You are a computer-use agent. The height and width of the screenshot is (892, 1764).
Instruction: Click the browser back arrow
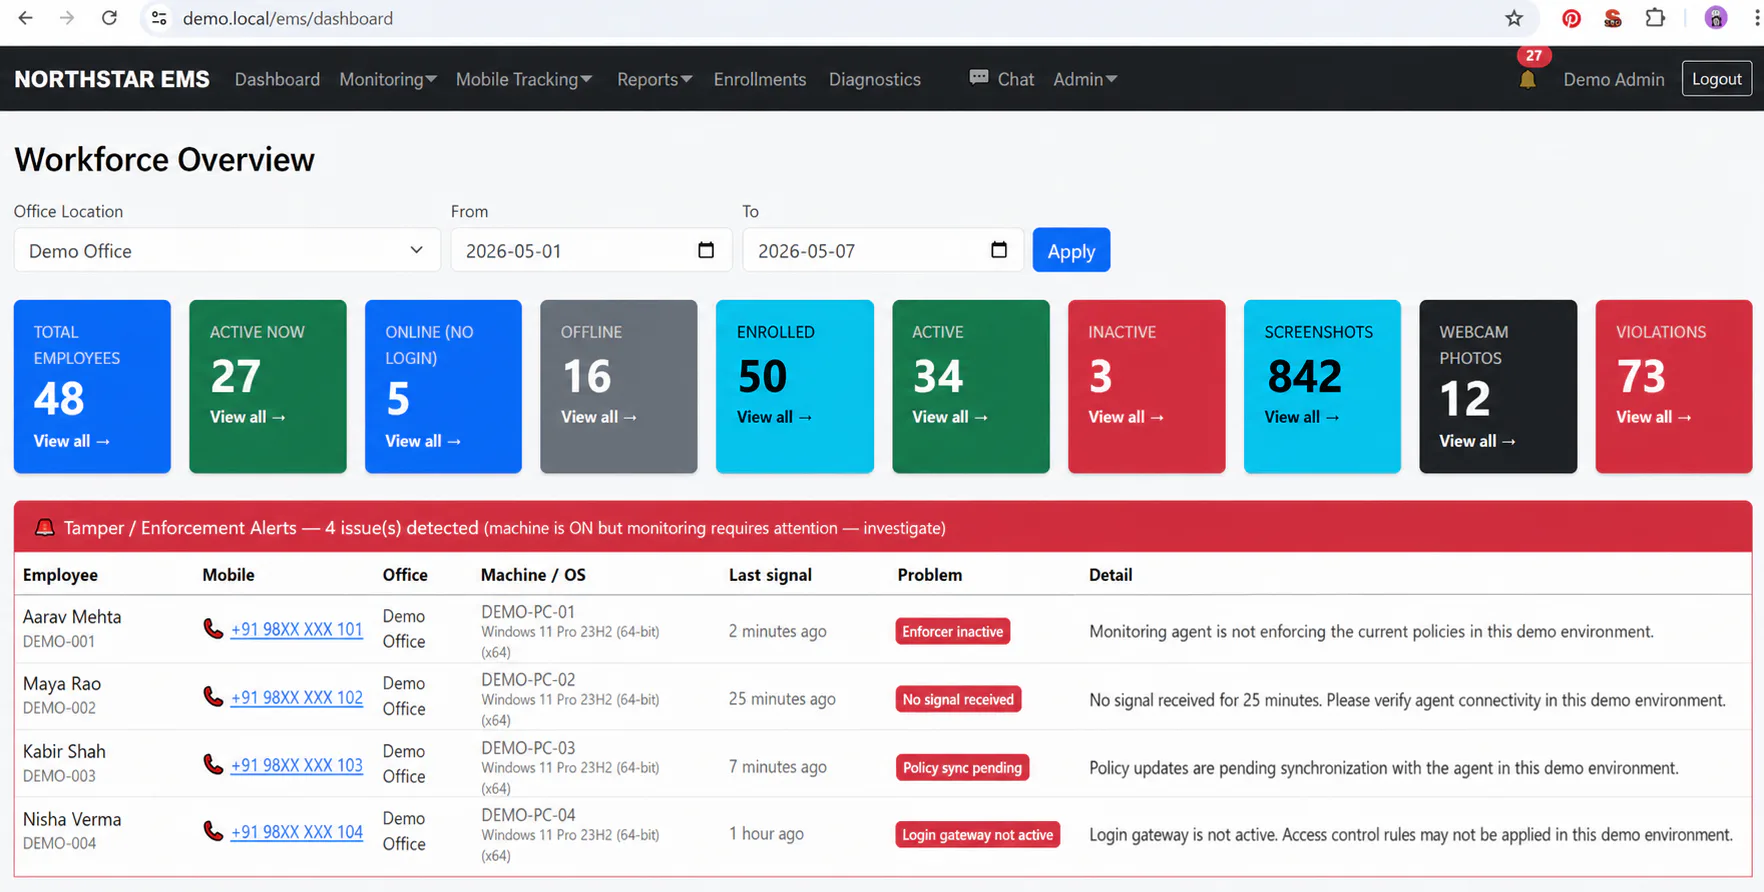click(x=26, y=18)
